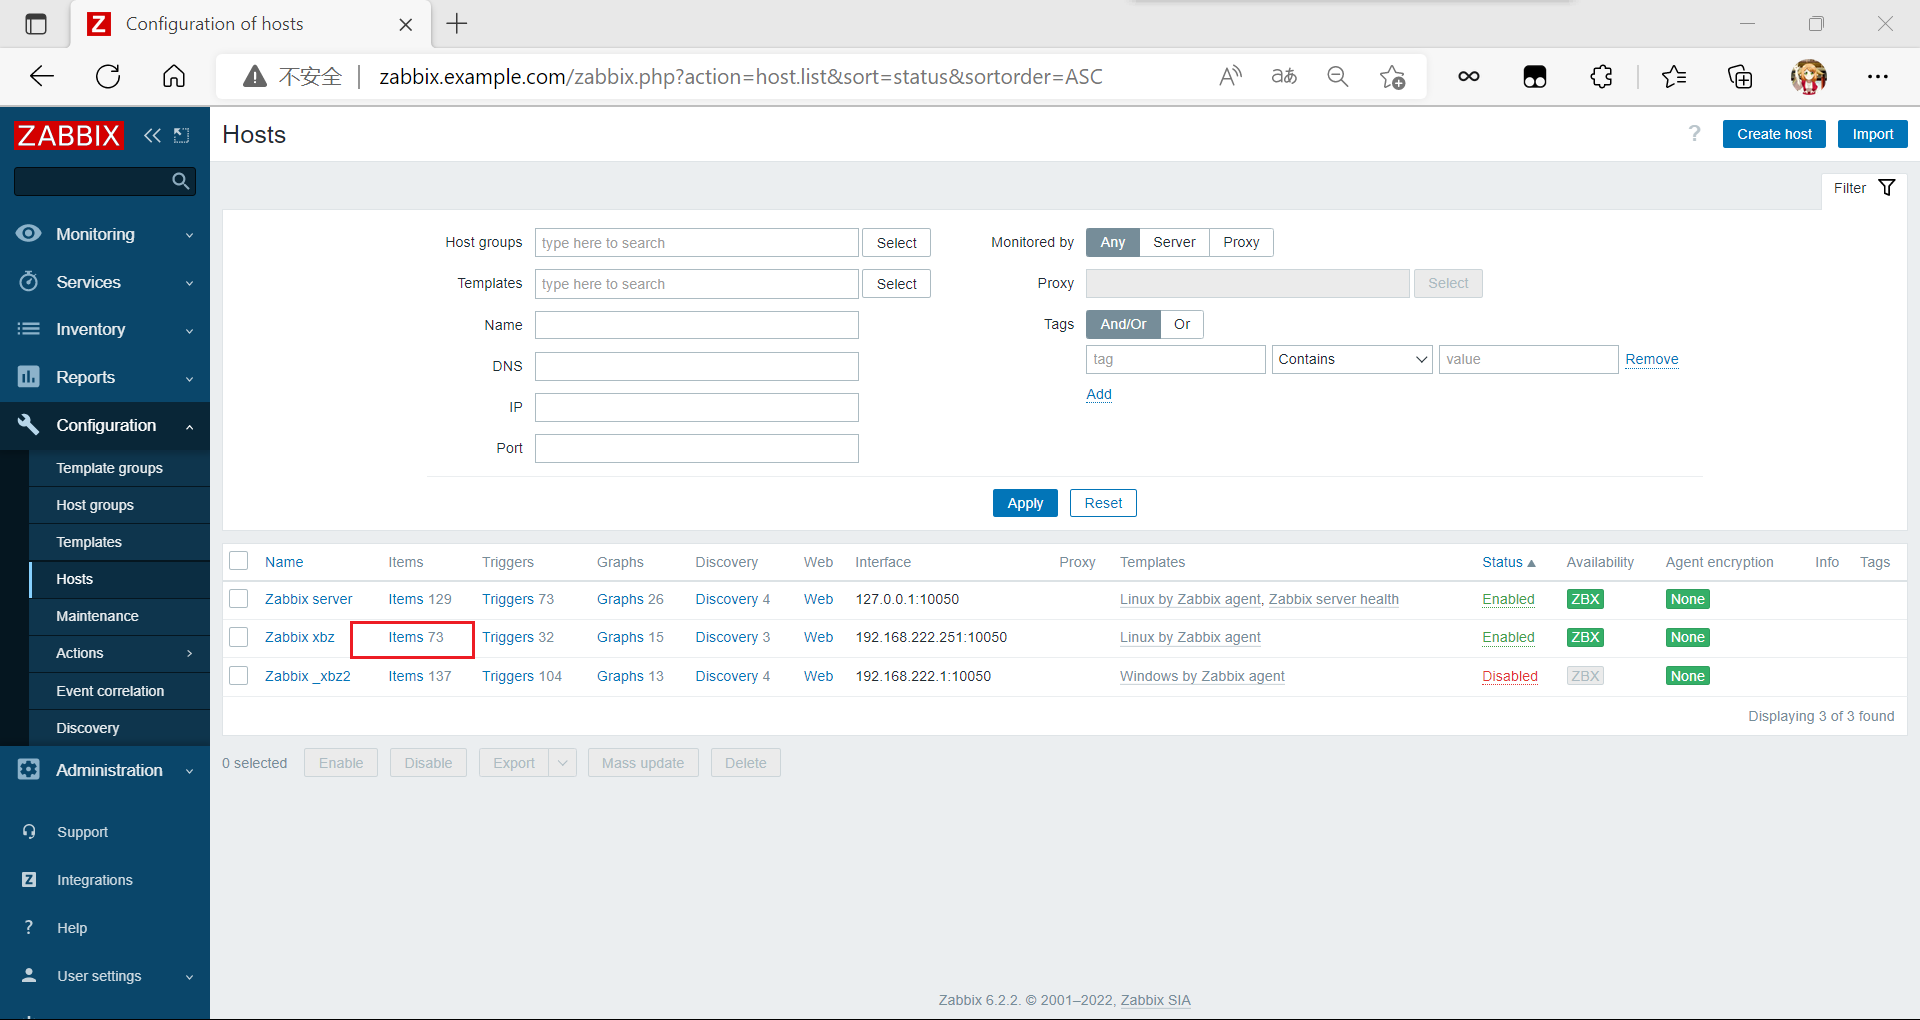
Task: Click the read aloud icon in address bar
Action: tap(1231, 76)
